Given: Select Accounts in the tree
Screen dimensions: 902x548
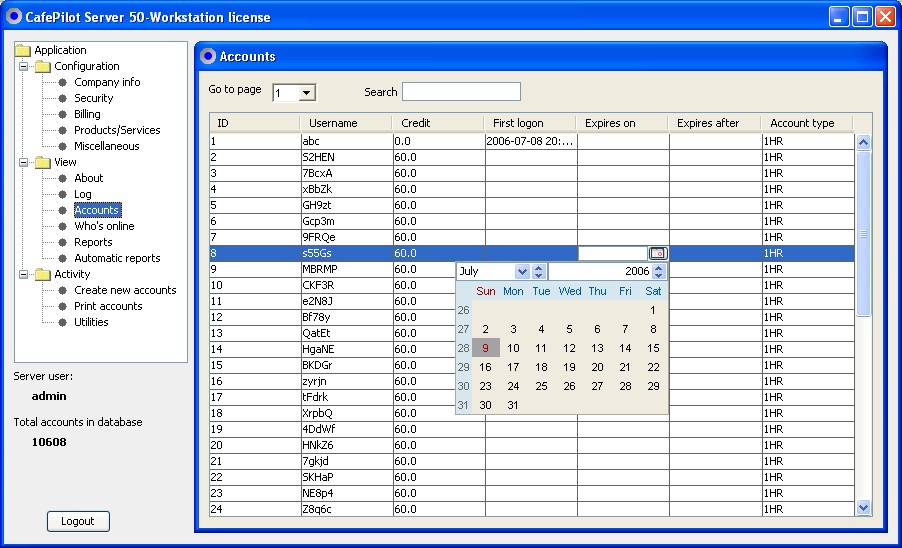Looking at the screenshot, I should [x=97, y=210].
